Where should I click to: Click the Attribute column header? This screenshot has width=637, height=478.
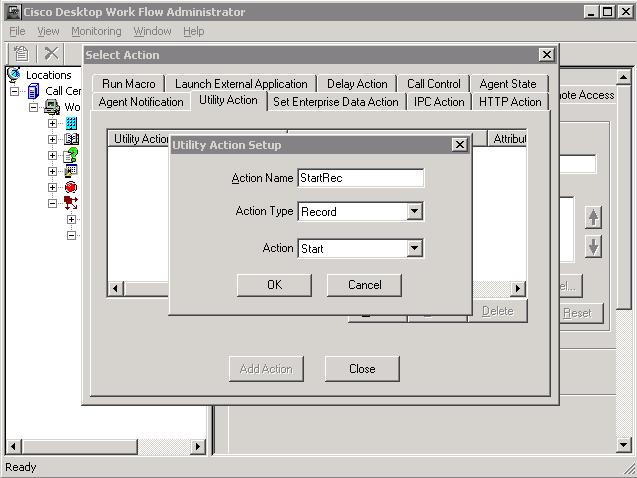pyautogui.click(x=507, y=139)
